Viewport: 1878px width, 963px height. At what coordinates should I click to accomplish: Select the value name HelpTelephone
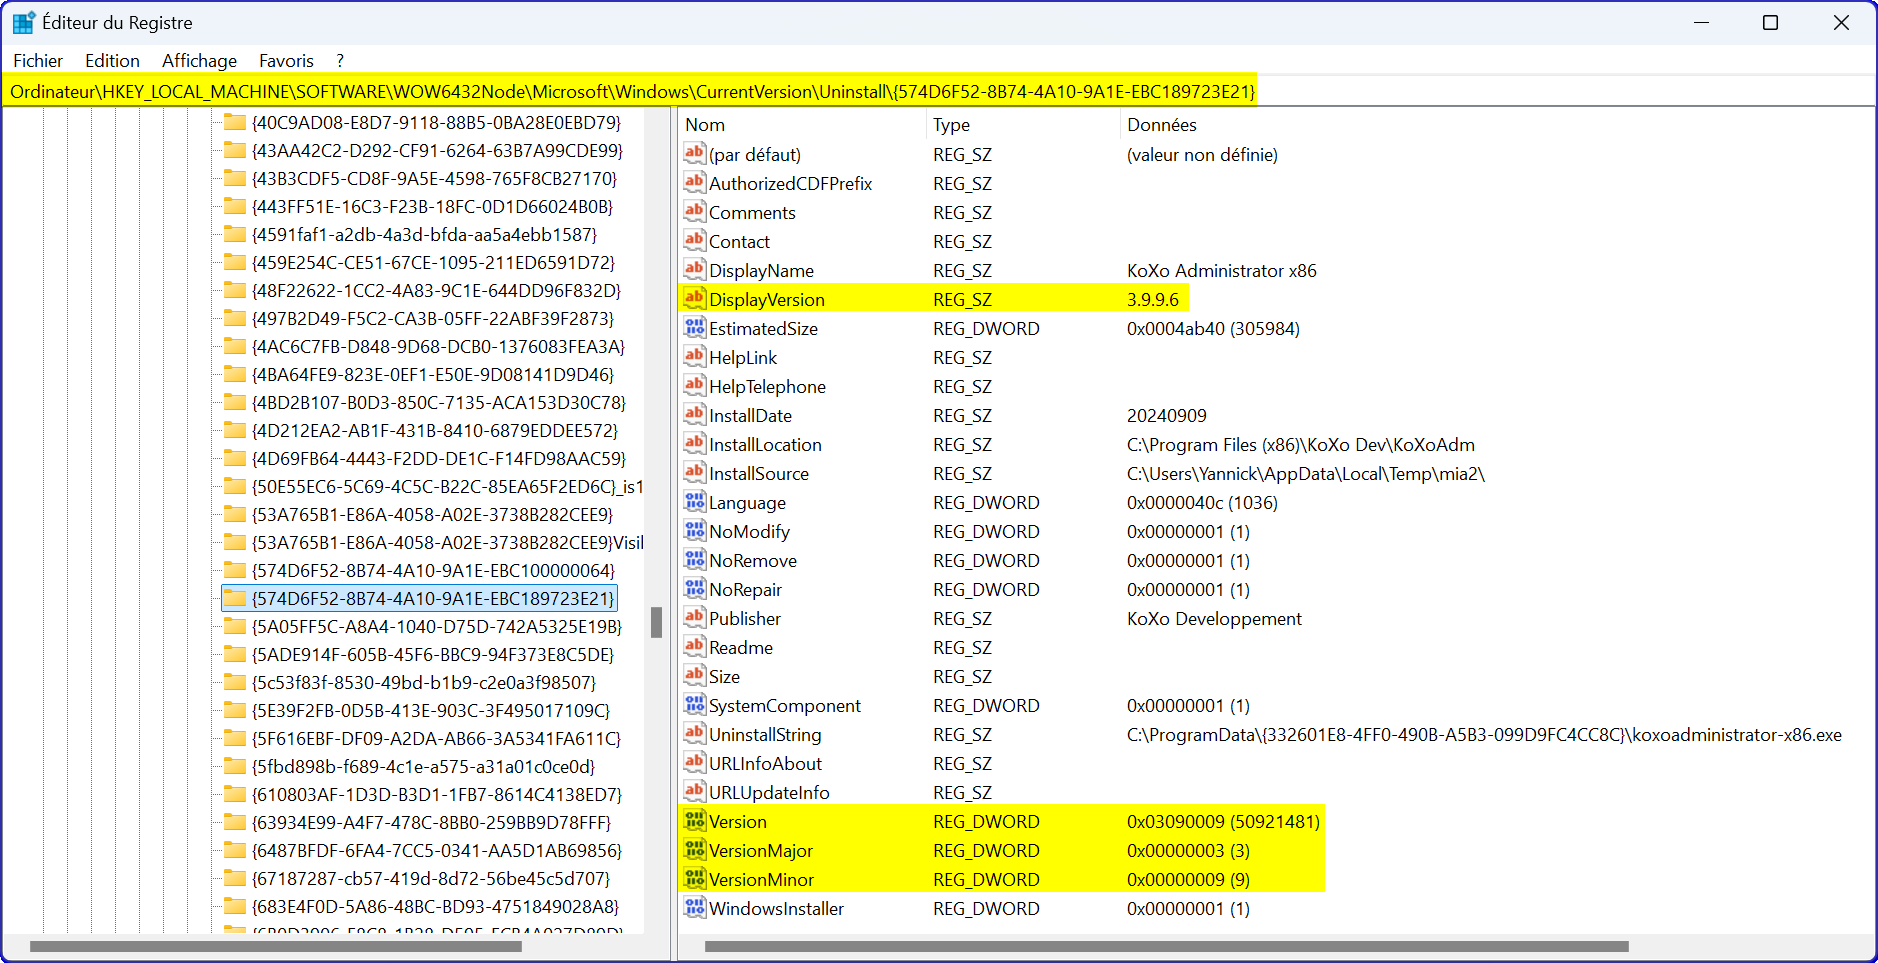point(767,386)
